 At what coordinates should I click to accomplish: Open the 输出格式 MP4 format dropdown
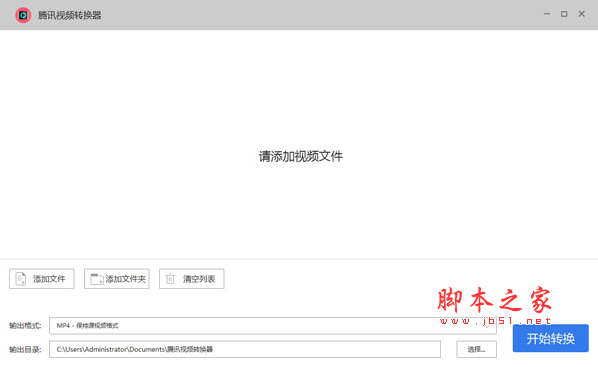coord(273,325)
